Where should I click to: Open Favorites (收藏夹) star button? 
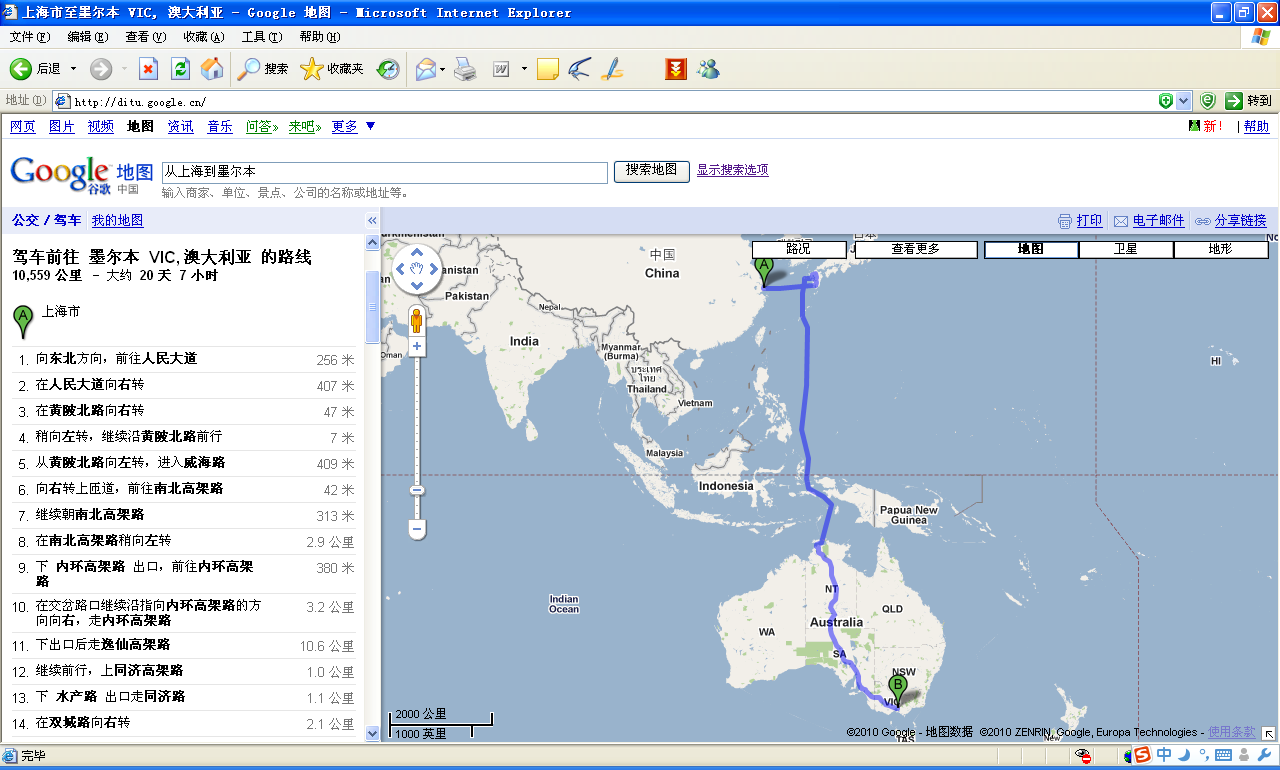coord(332,69)
